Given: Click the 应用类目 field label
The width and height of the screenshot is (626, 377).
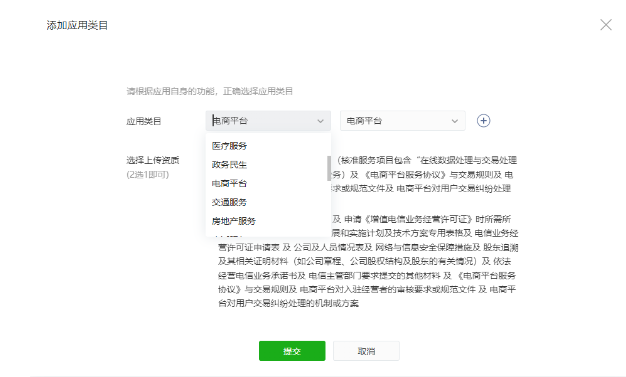Looking at the screenshot, I should click(144, 121).
